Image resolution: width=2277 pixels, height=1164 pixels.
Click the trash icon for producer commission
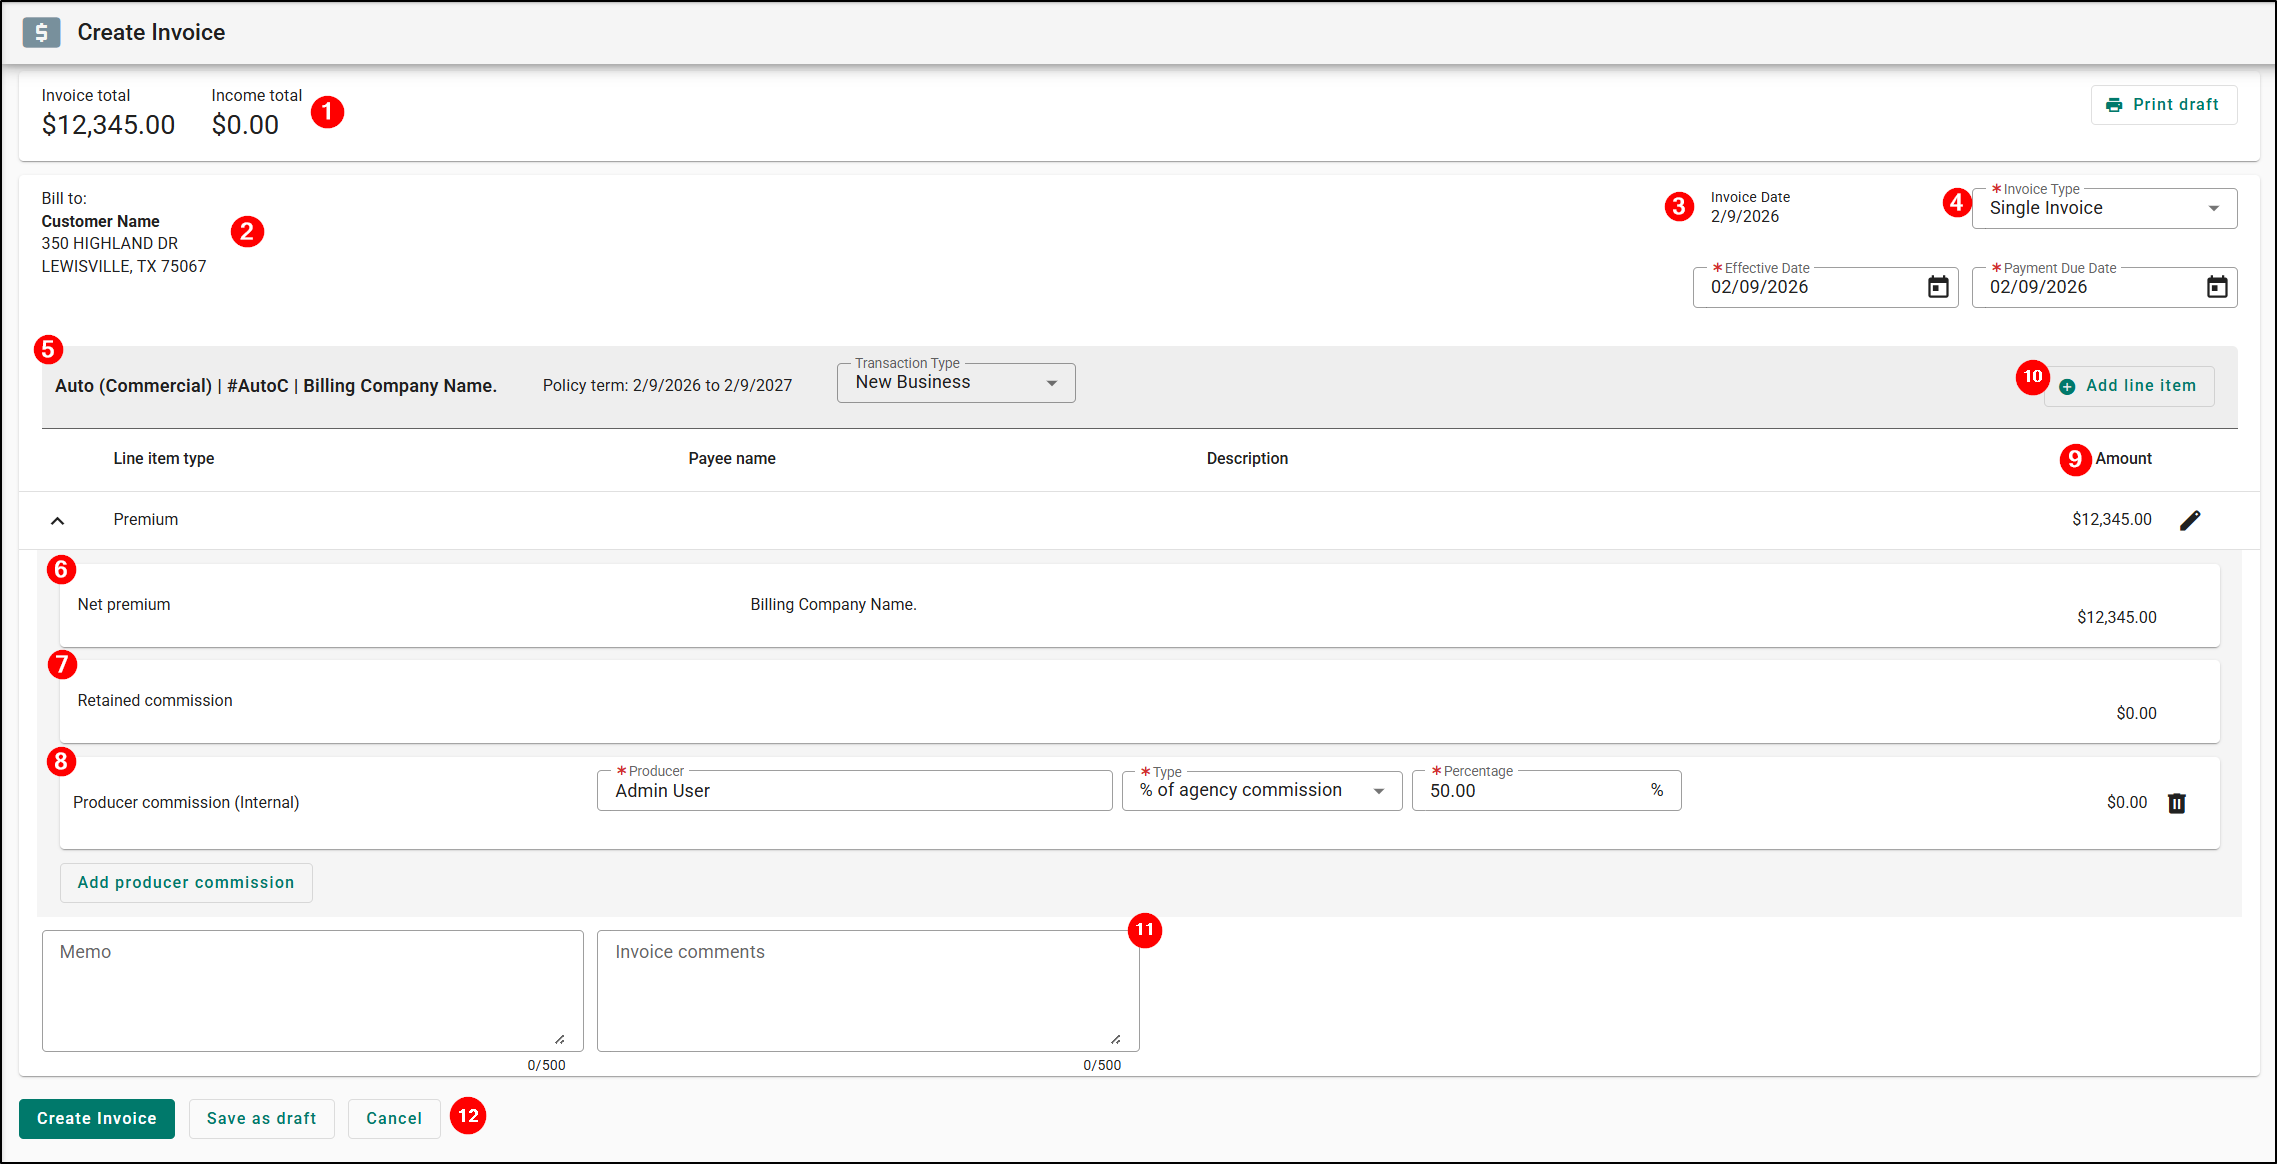tap(2177, 803)
